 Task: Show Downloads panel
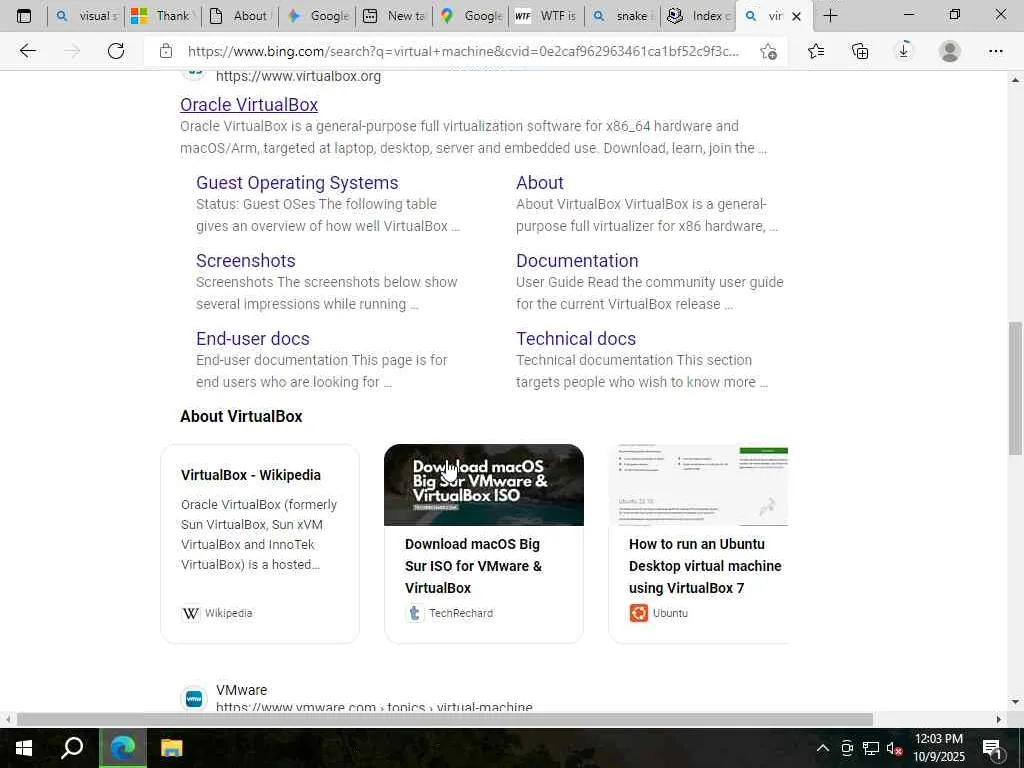tap(904, 51)
